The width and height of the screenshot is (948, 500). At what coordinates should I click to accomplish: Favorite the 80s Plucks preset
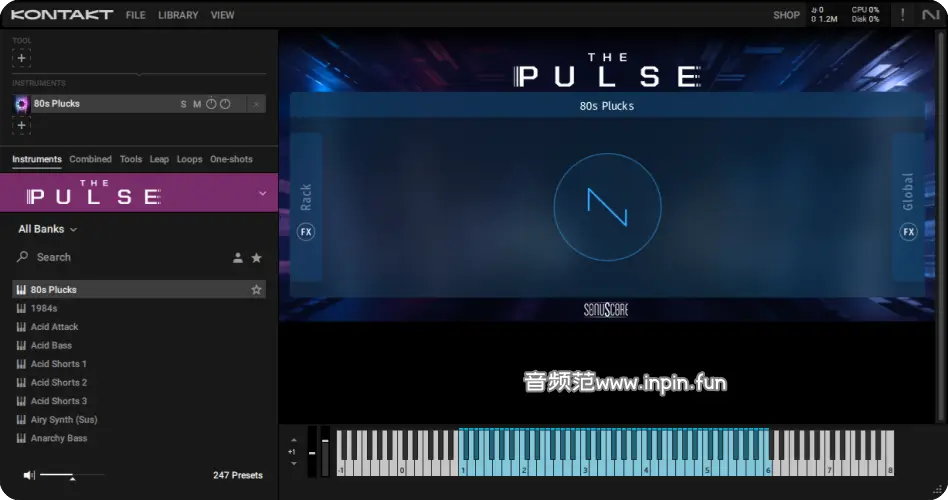coord(256,290)
